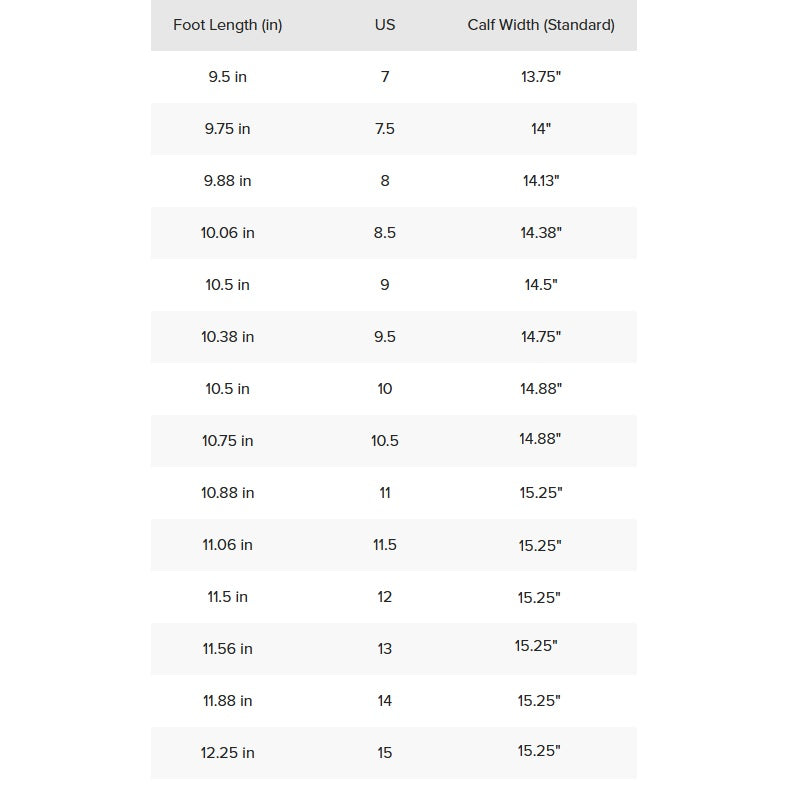Screen dimensions: 785x785
Task: Select US size 11.5 cell
Action: coord(384,545)
